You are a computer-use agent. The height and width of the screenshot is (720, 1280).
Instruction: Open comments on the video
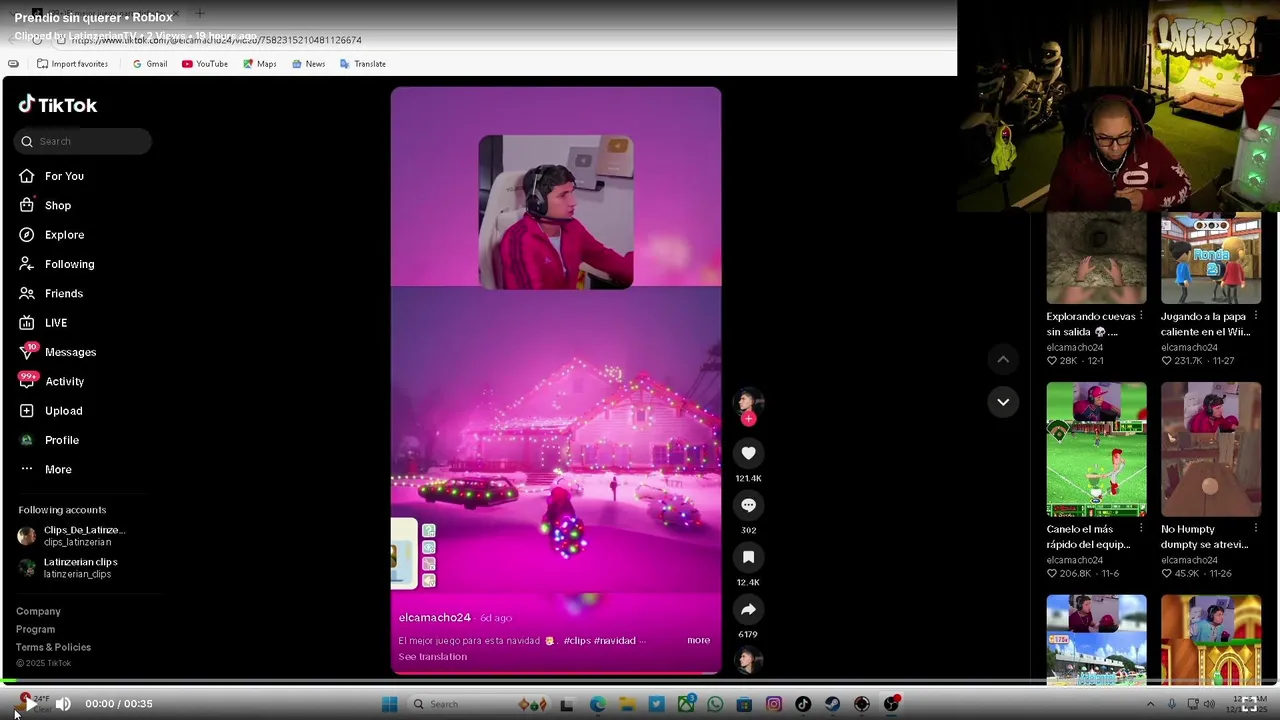point(748,505)
